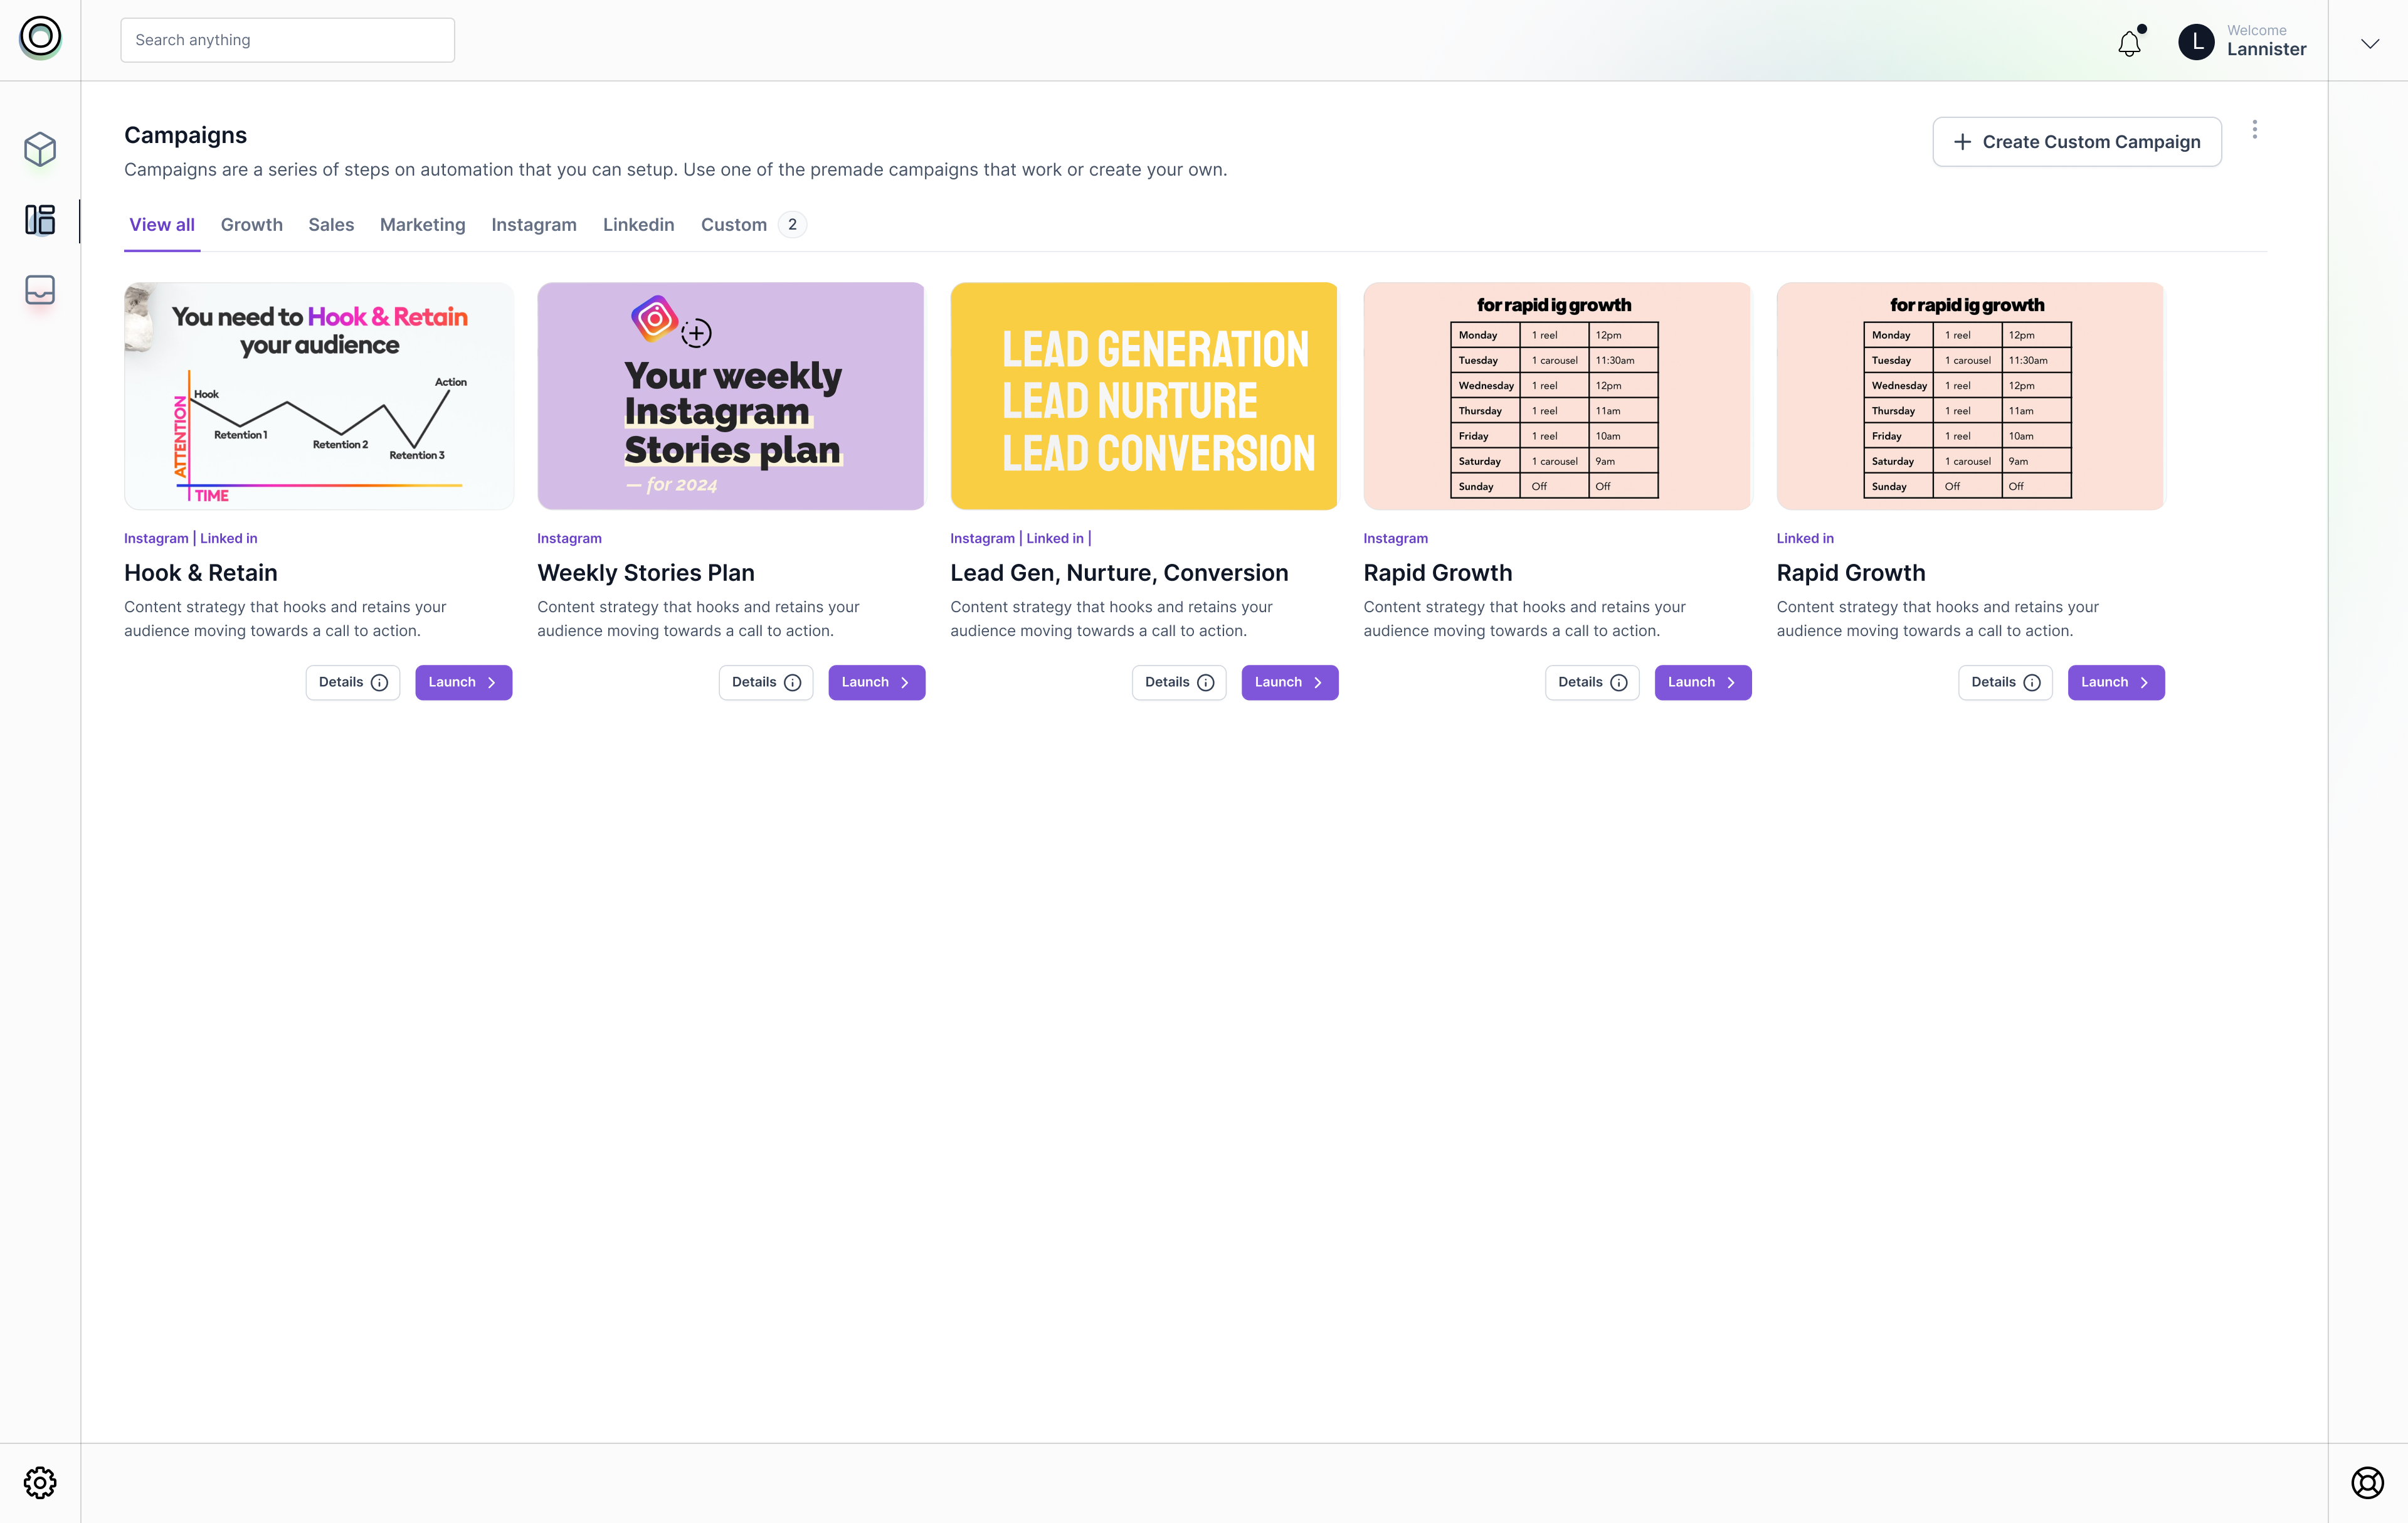Screen dimensions: 2408x1523
Task: Expand the user account dropdown chevron
Action: (2369, 43)
